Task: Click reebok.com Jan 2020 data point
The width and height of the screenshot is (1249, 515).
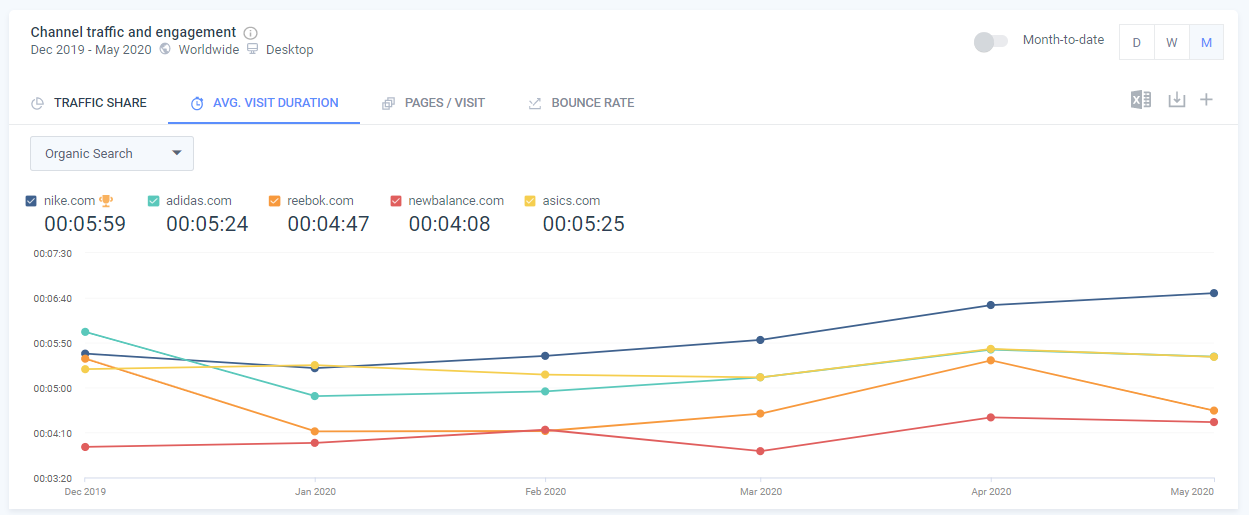Action: click(x=314, y=432)
